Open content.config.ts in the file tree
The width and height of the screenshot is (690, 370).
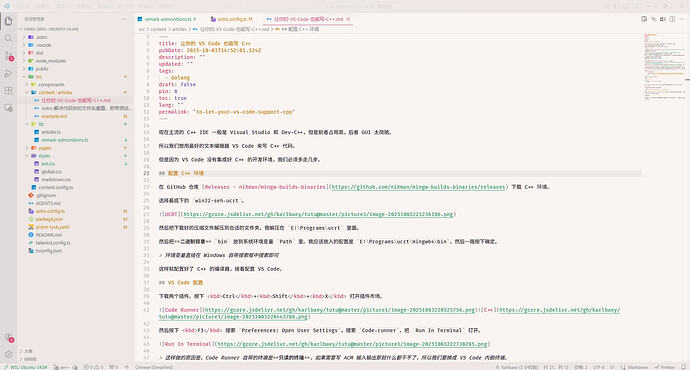[x=55, y=187]
